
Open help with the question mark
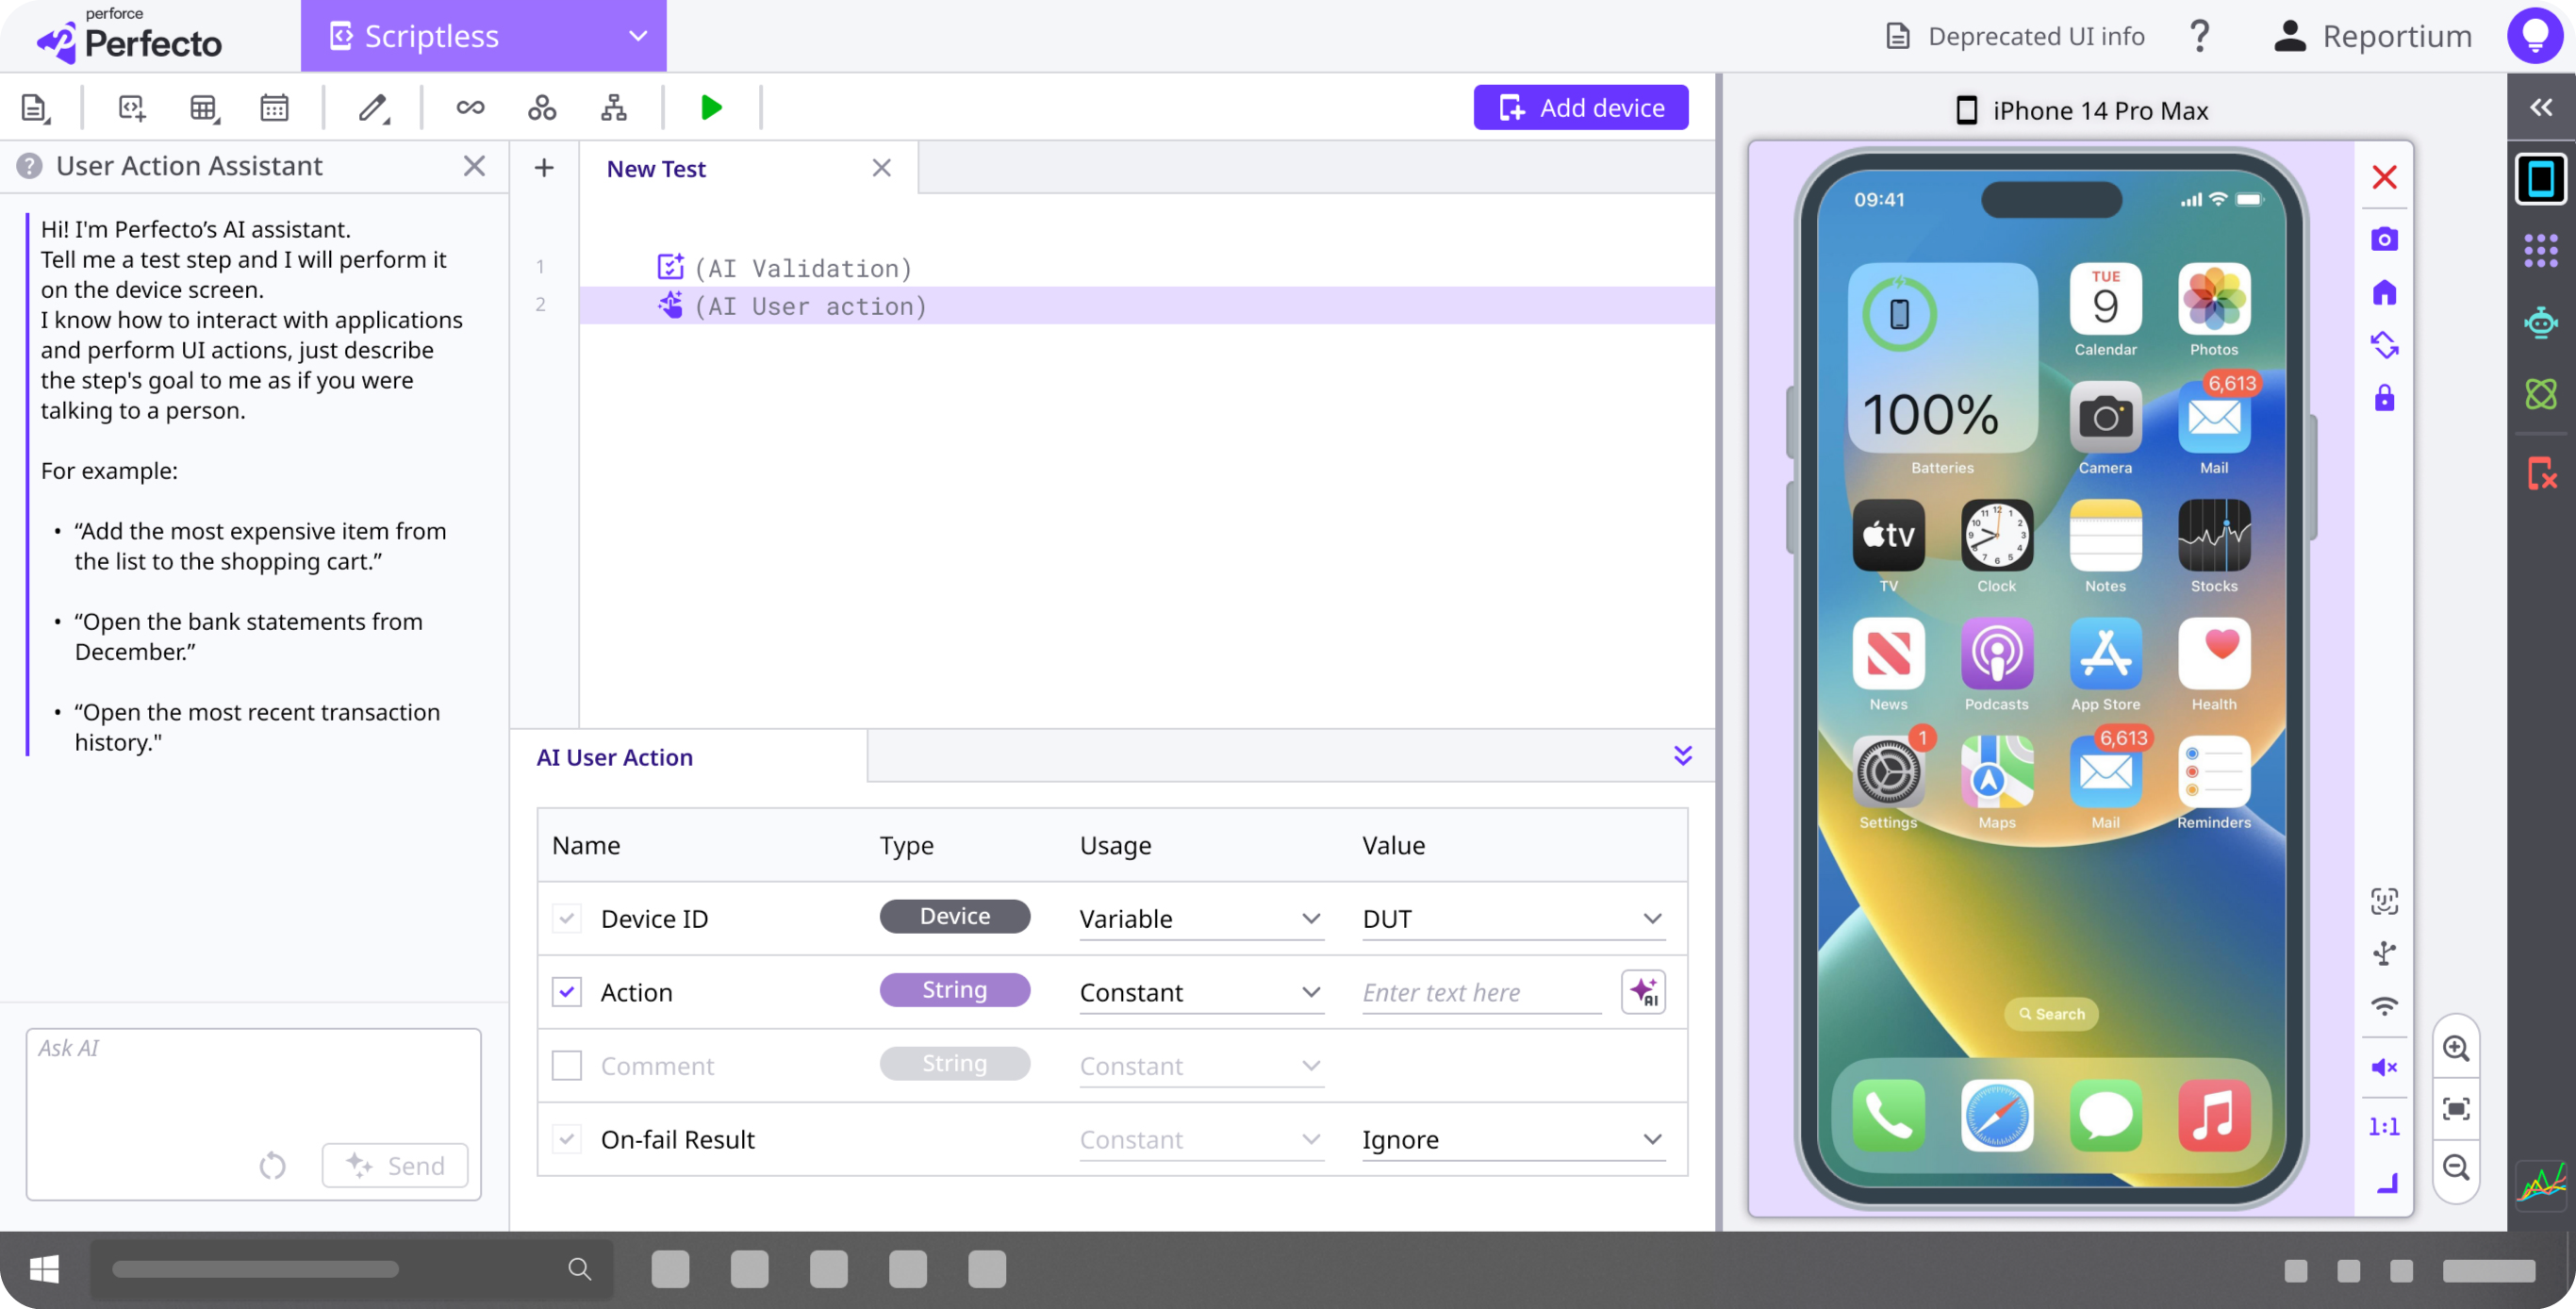tap(2199, 36)
